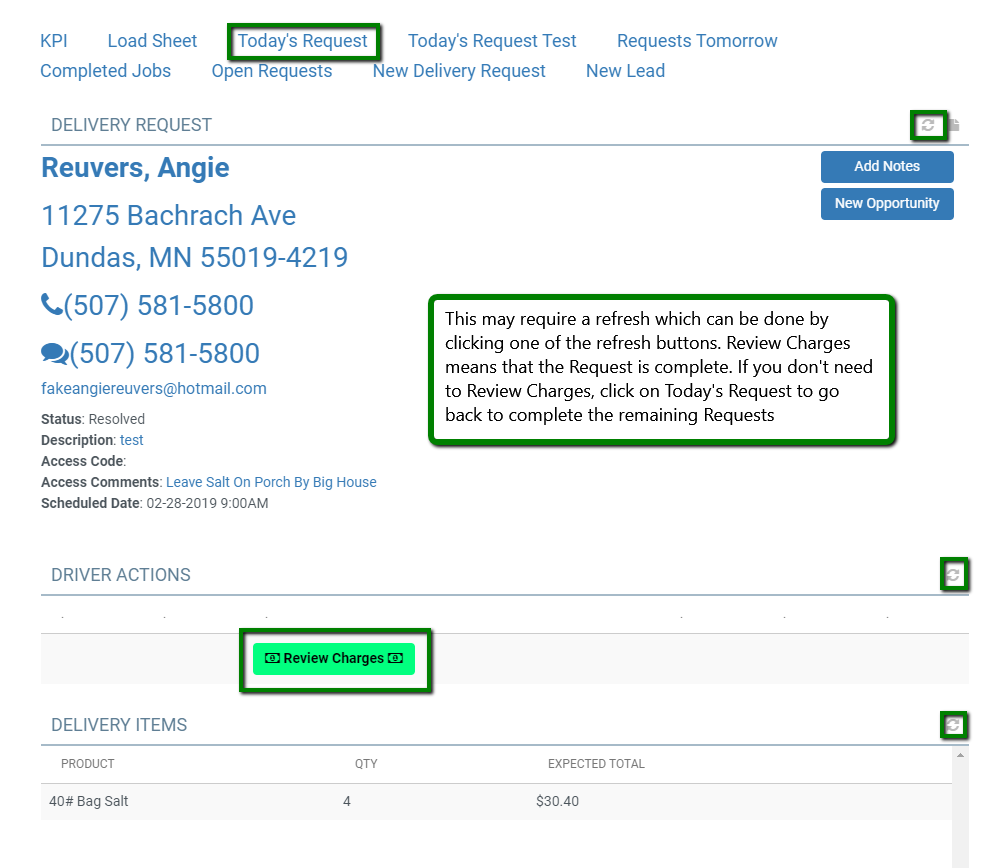Click the QTY column header
The width and height of the screenshot is (1006, 868).
366,764
